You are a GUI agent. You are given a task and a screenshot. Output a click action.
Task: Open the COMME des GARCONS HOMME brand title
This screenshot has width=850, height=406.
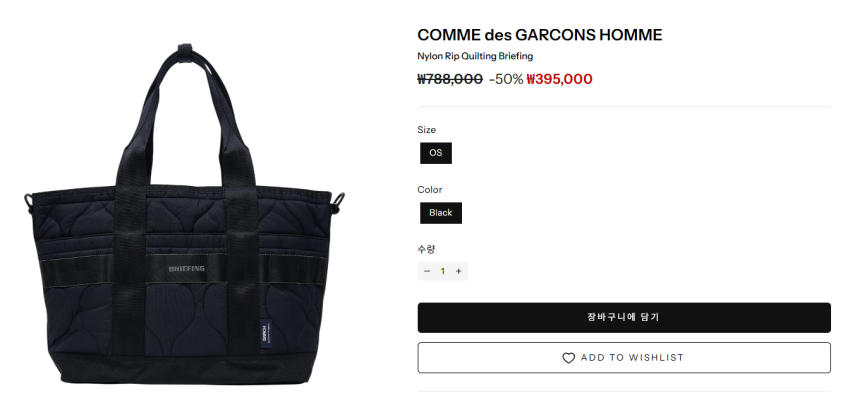(x=540, y=35)
